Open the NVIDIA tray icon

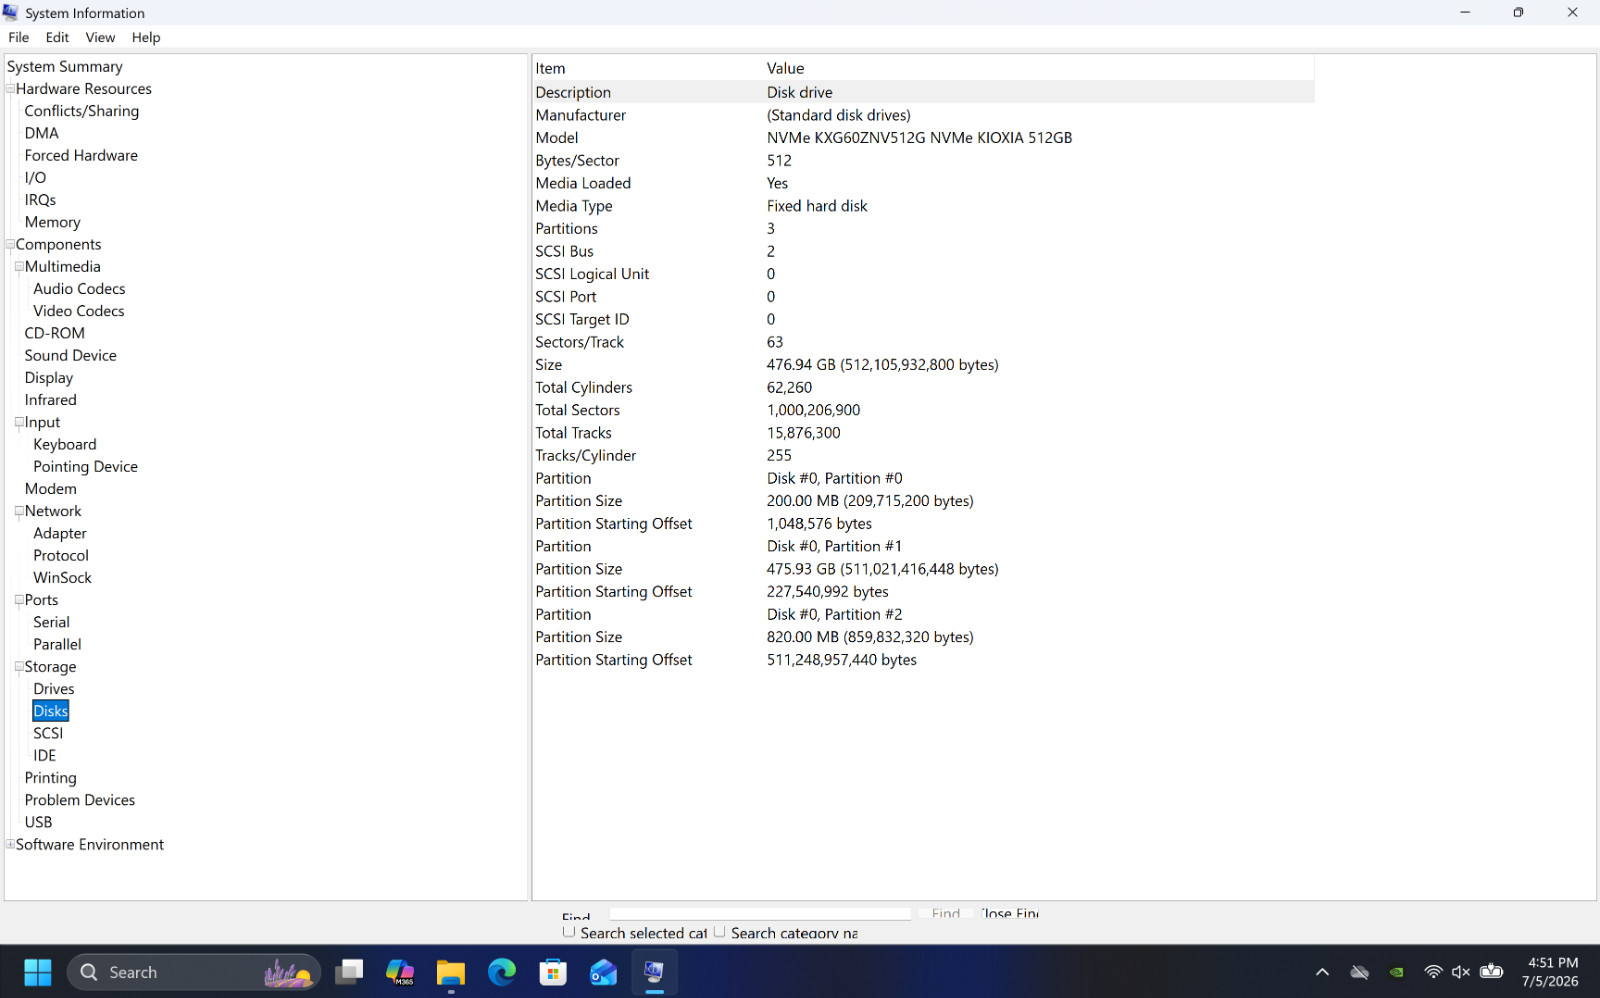(x=1397, y=972)
